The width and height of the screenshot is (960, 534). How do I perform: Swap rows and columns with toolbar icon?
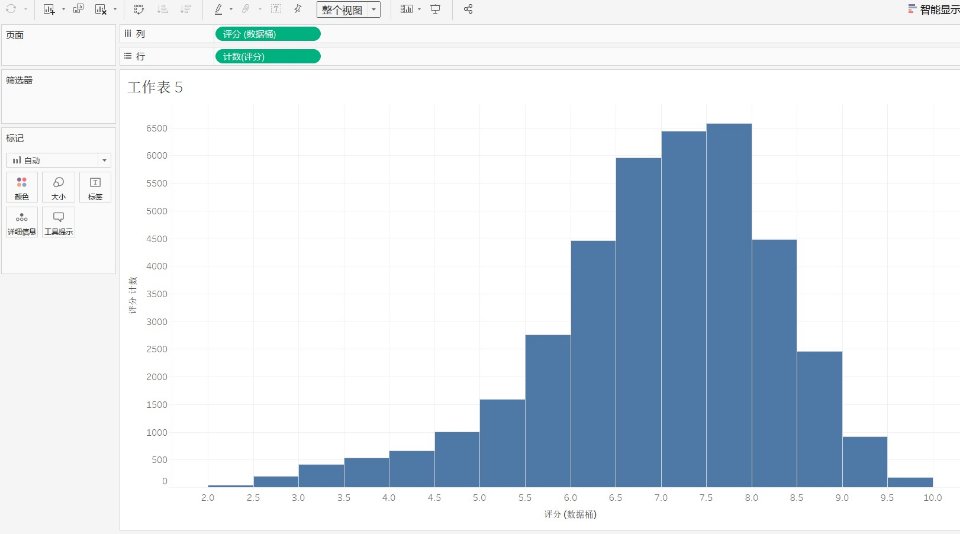(x=139, y=9)
